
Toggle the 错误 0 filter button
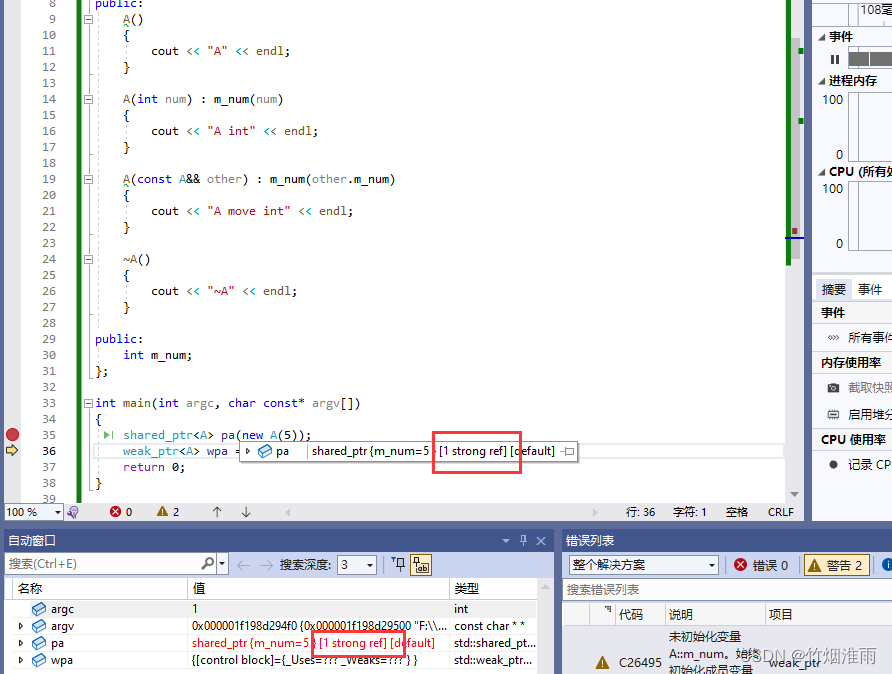[761, 565]
